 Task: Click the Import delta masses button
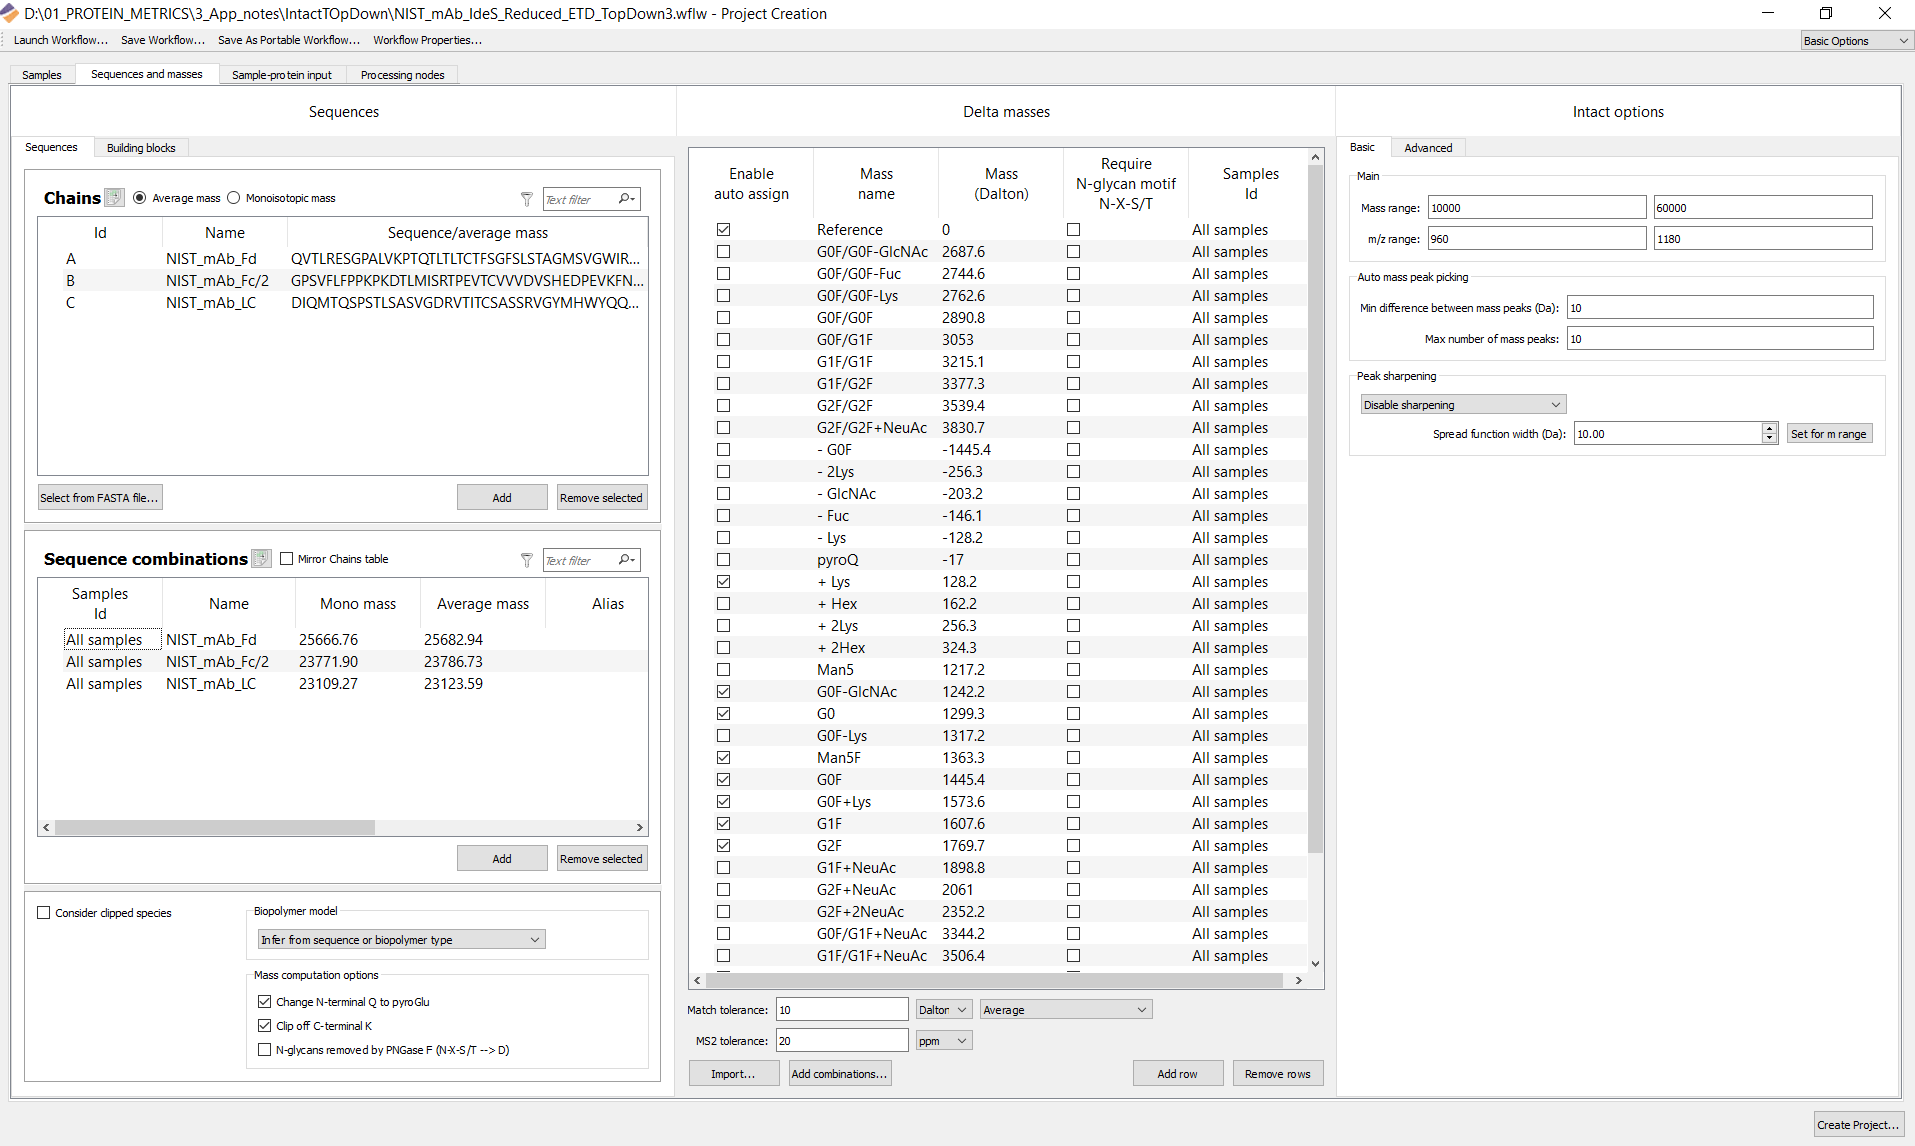733,1073
